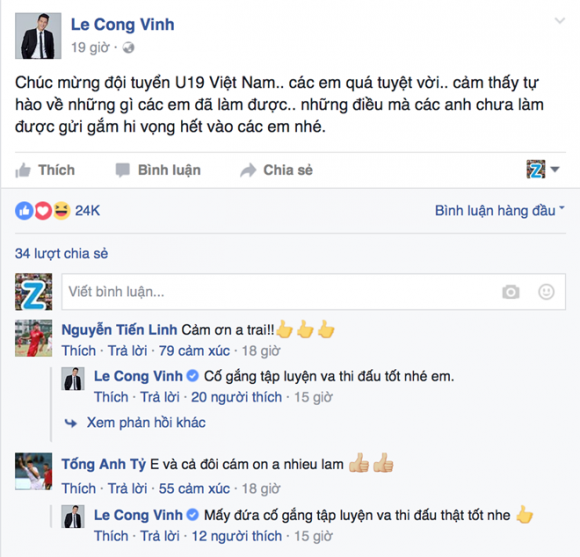Expand the Bình luận hàng đầu sort dropdown

[x=499, y=211]
